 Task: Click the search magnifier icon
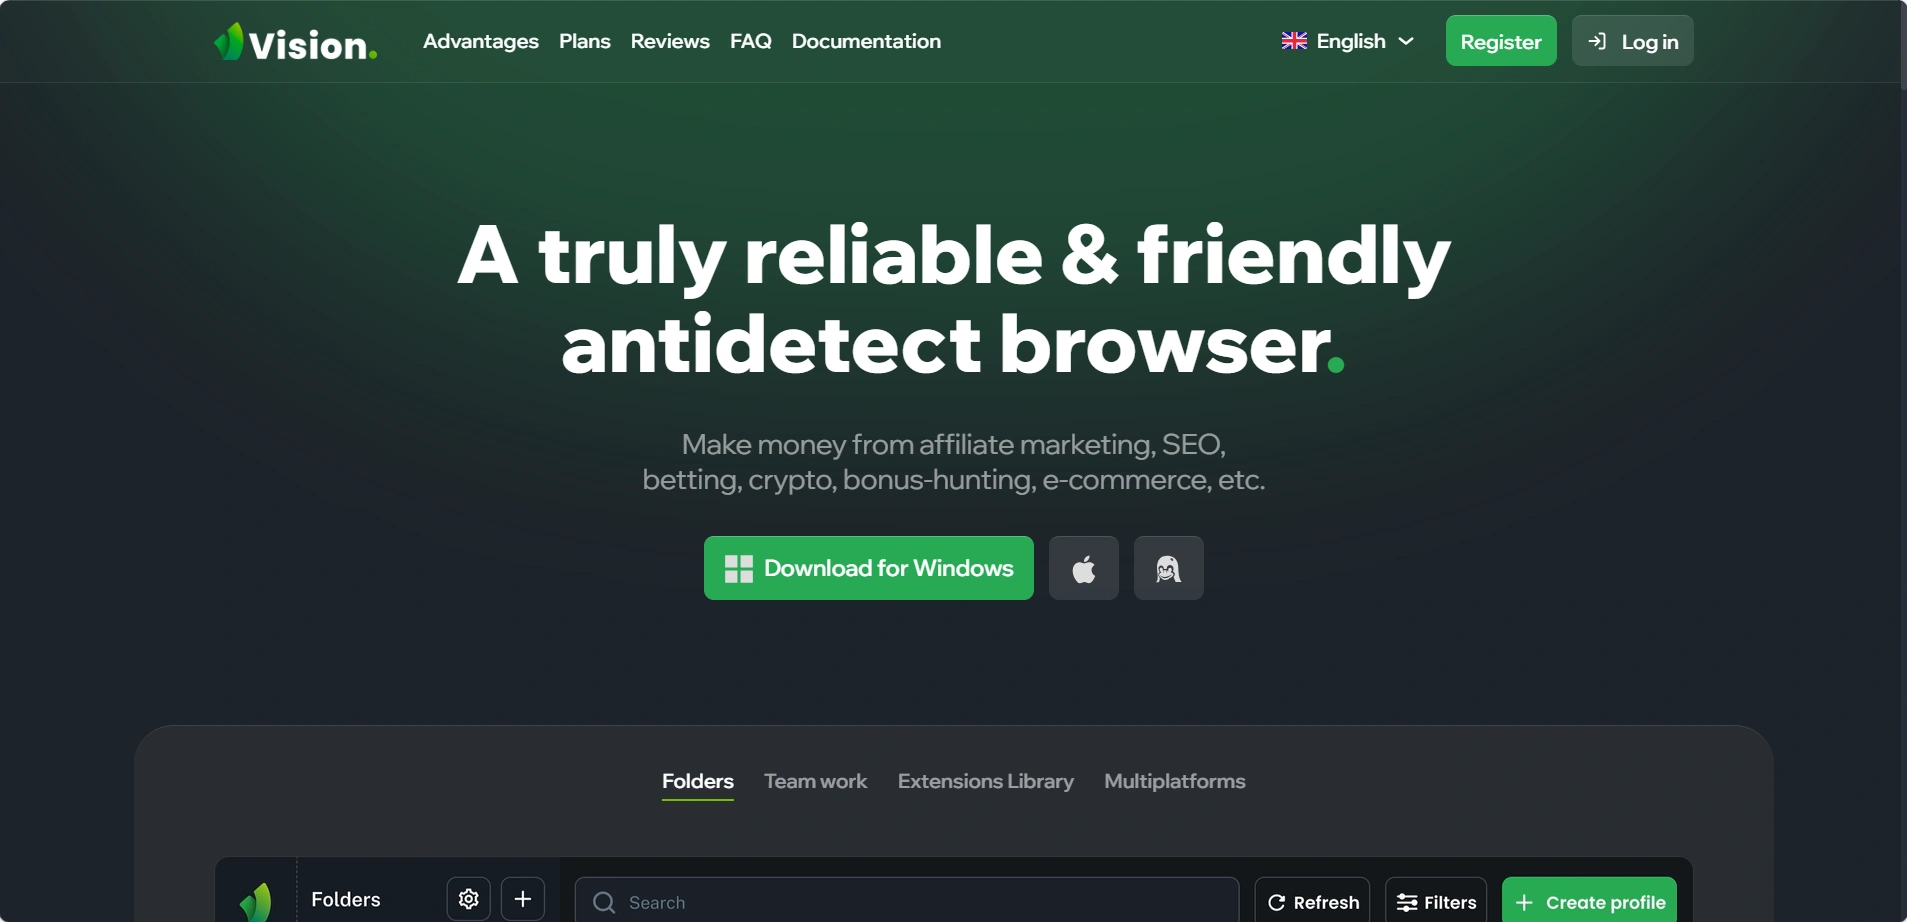point(604,902)
